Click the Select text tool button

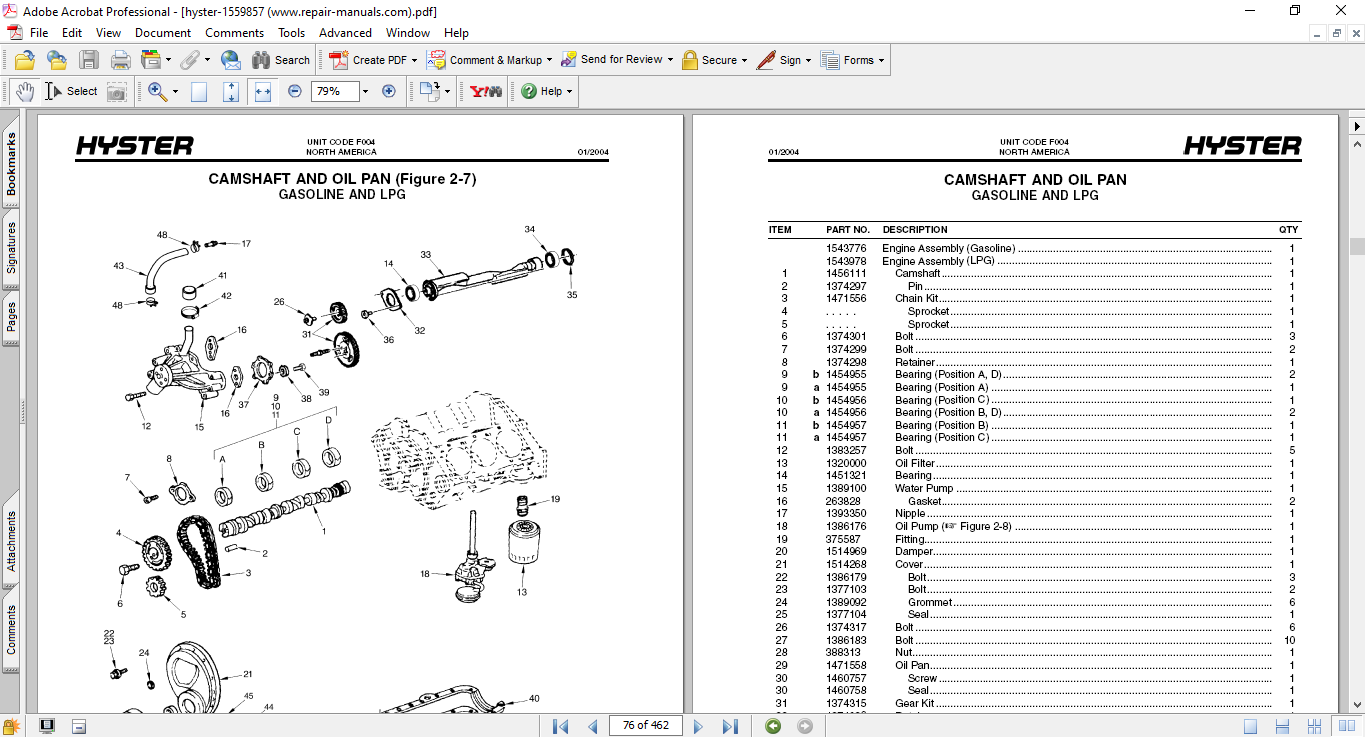pos(71,91)
